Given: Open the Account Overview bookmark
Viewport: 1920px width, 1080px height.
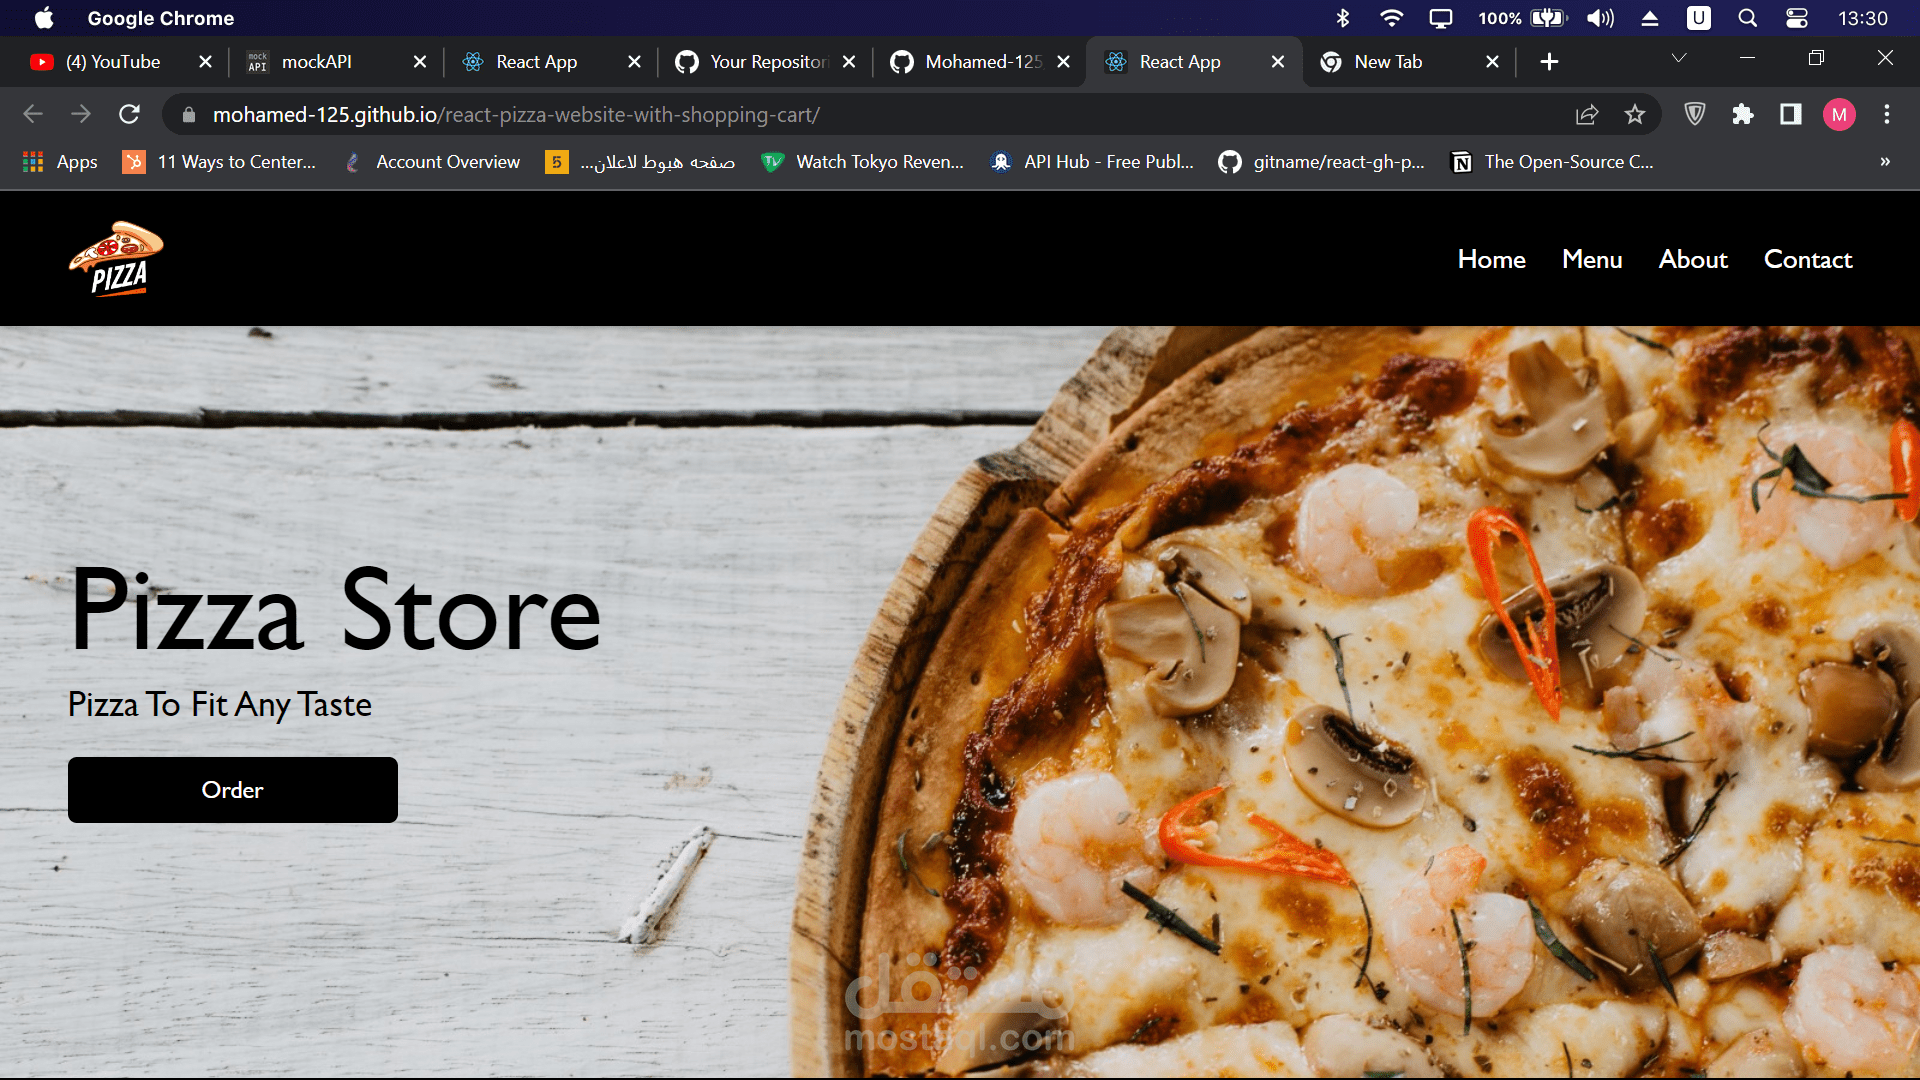Looking at the screenshot, I should pyautogui.click(x=432, y=162).
